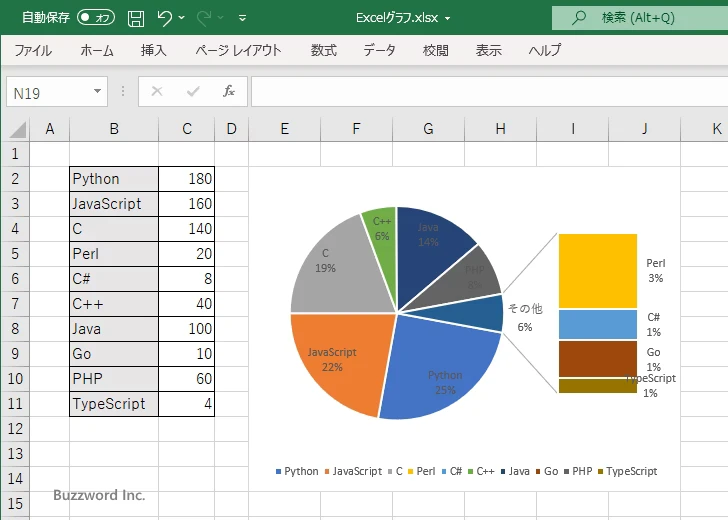Switch to the ホーム tab
728x520 pixels.
click(x=97, y=50)
